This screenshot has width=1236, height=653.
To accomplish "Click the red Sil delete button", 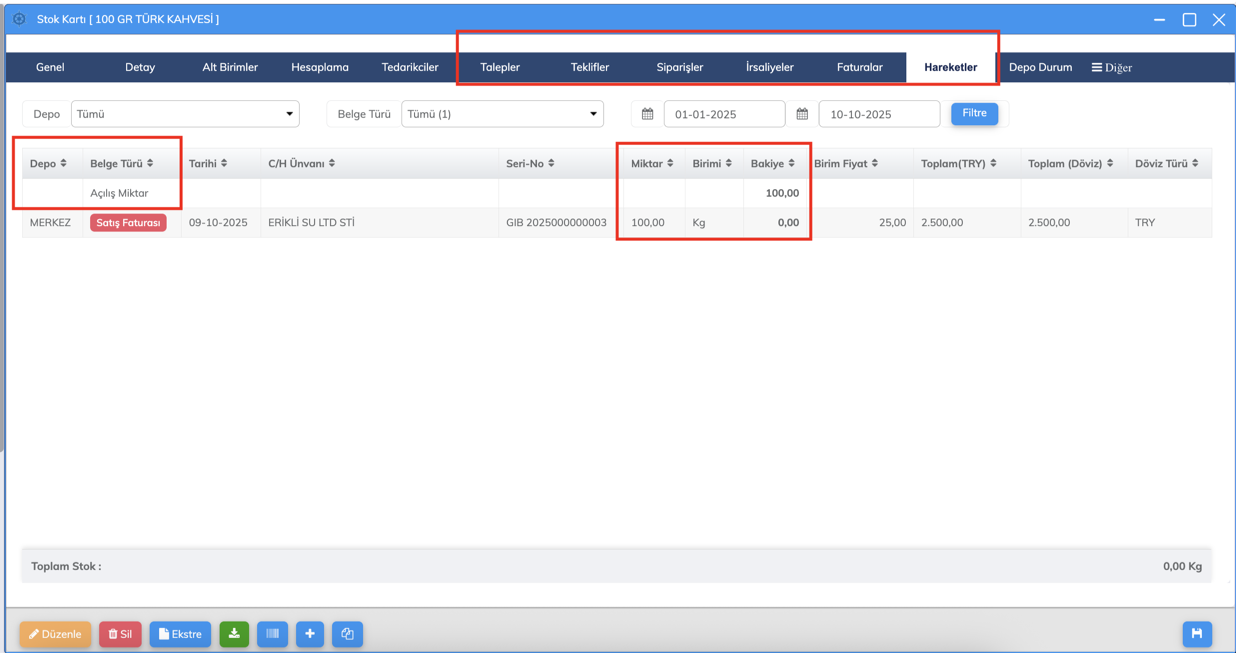I will [120, 634].
